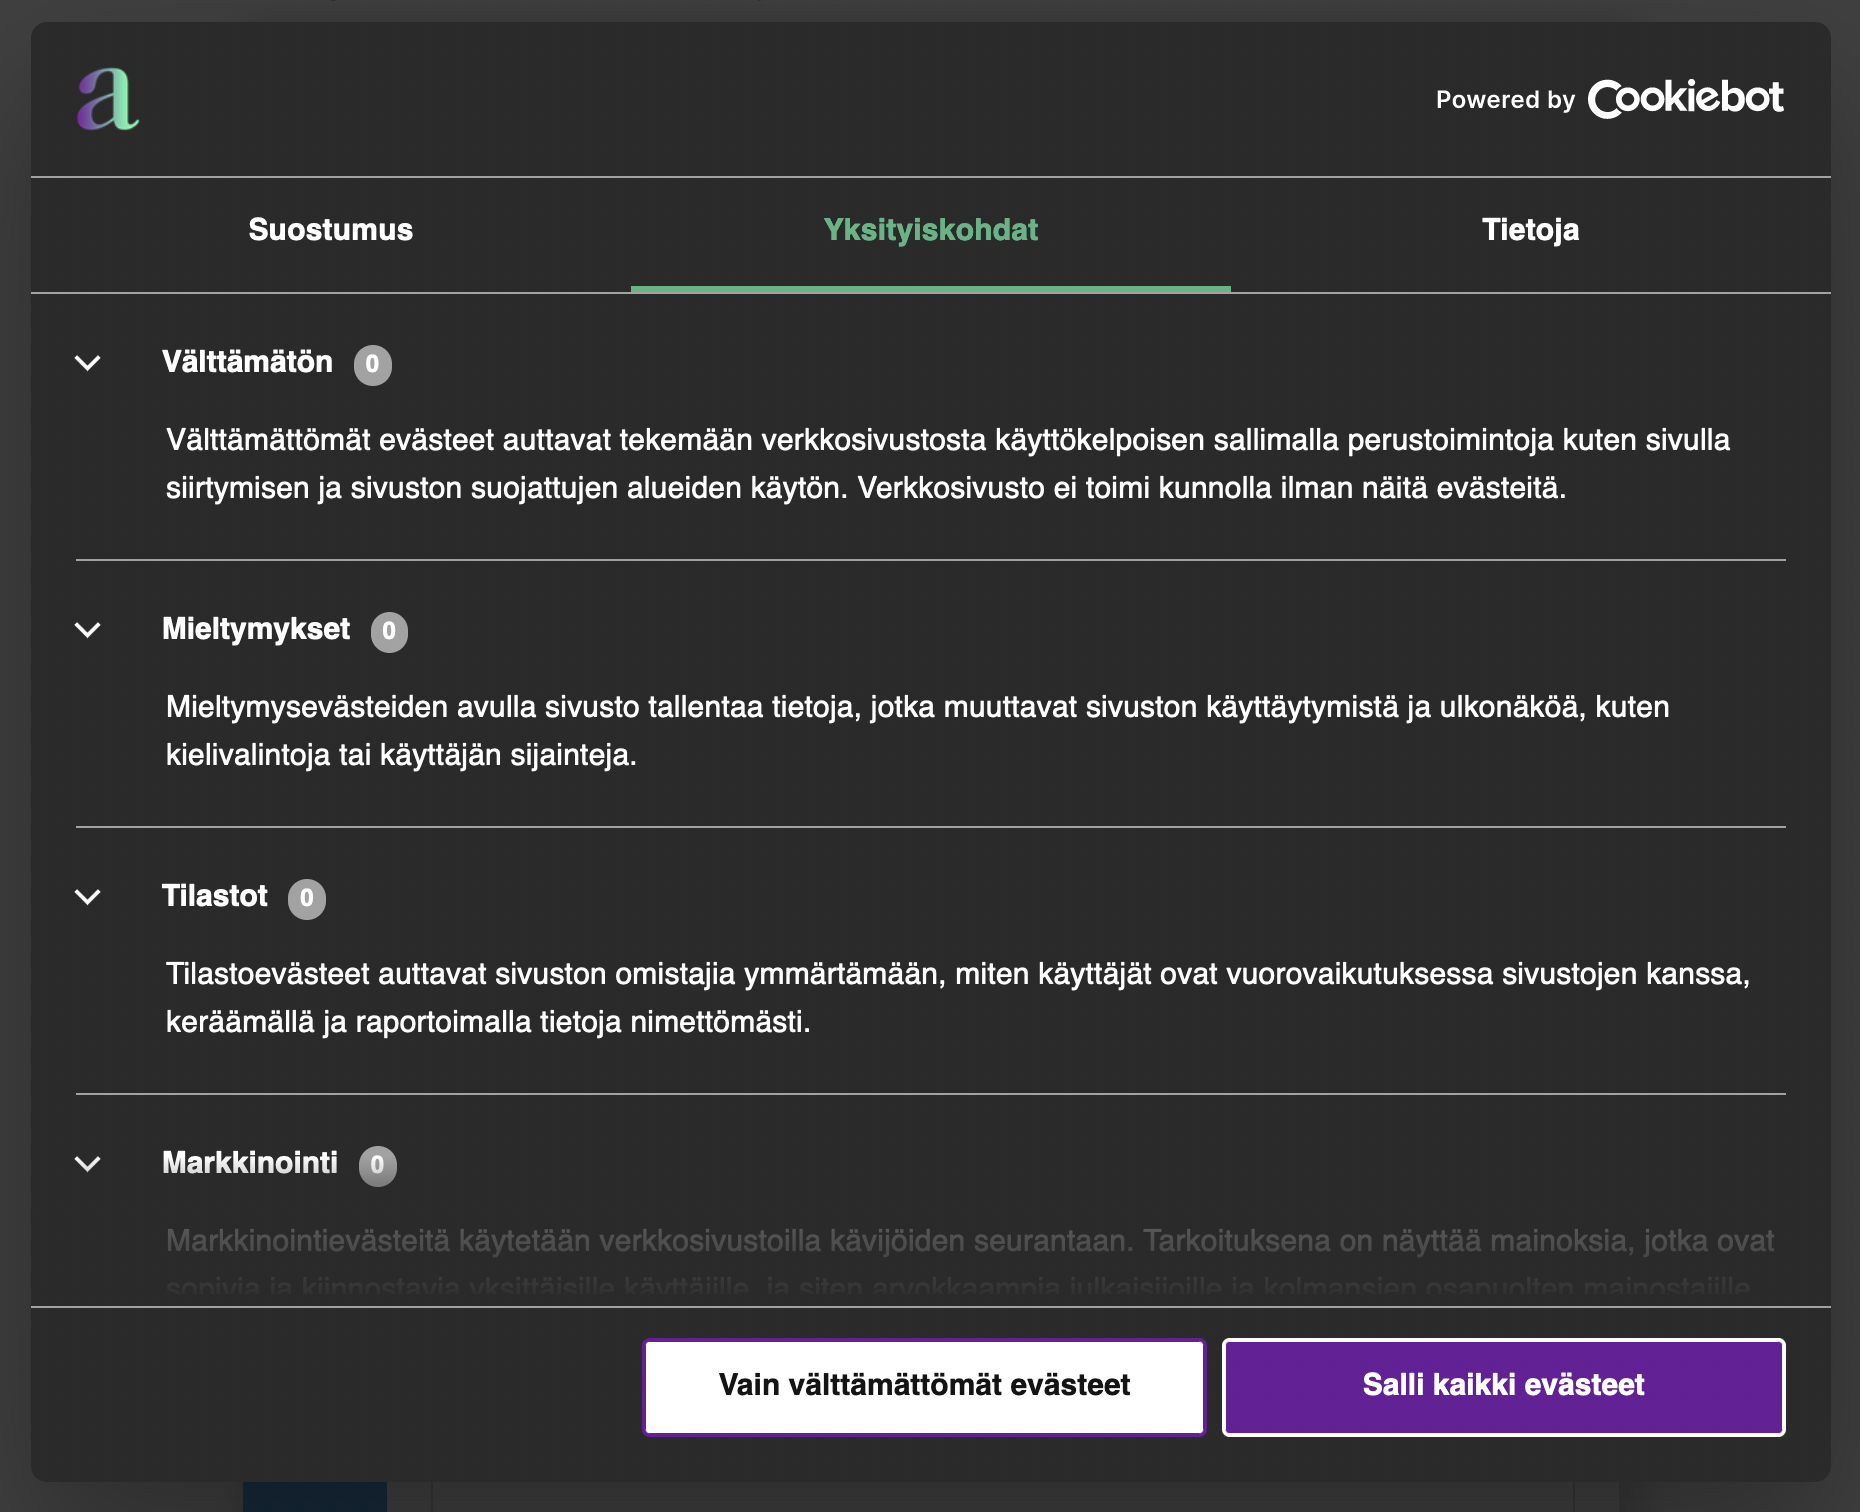Screen dimensions: 1860x1512
Task: Accept all with 'Salli kaikki evästeet'
Action: point(1503,1386)
